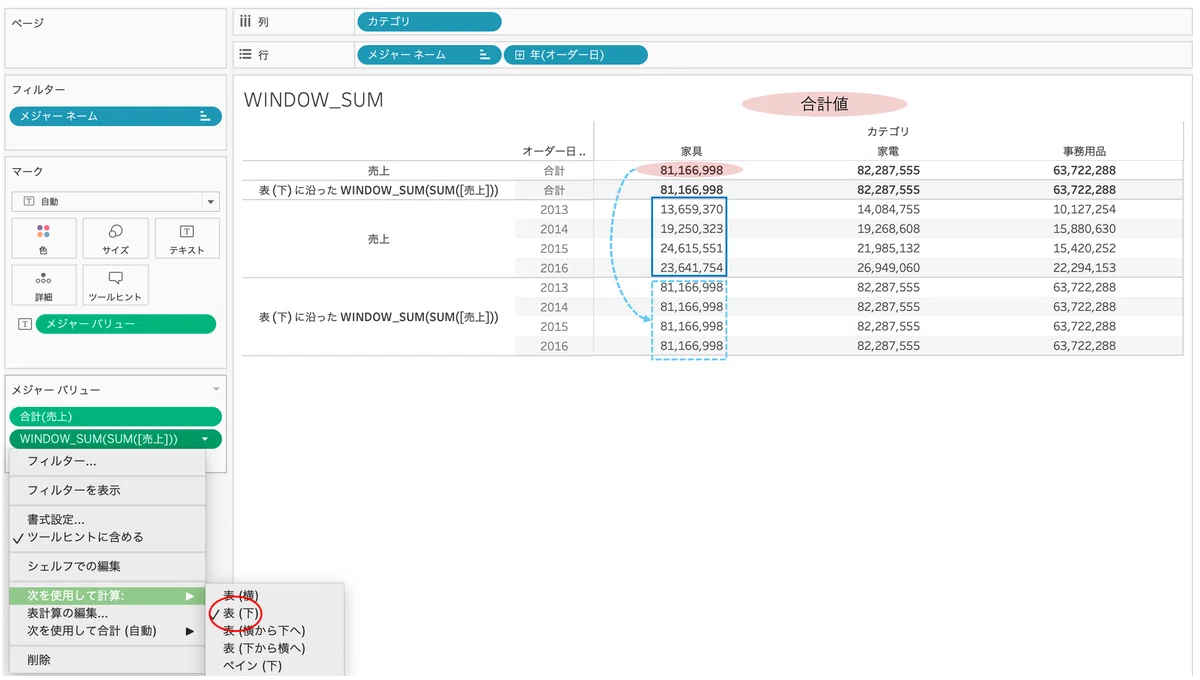Click WINDOW_SUM sheet title
Screen dimensions: 1200x680
tap(314, 100)
